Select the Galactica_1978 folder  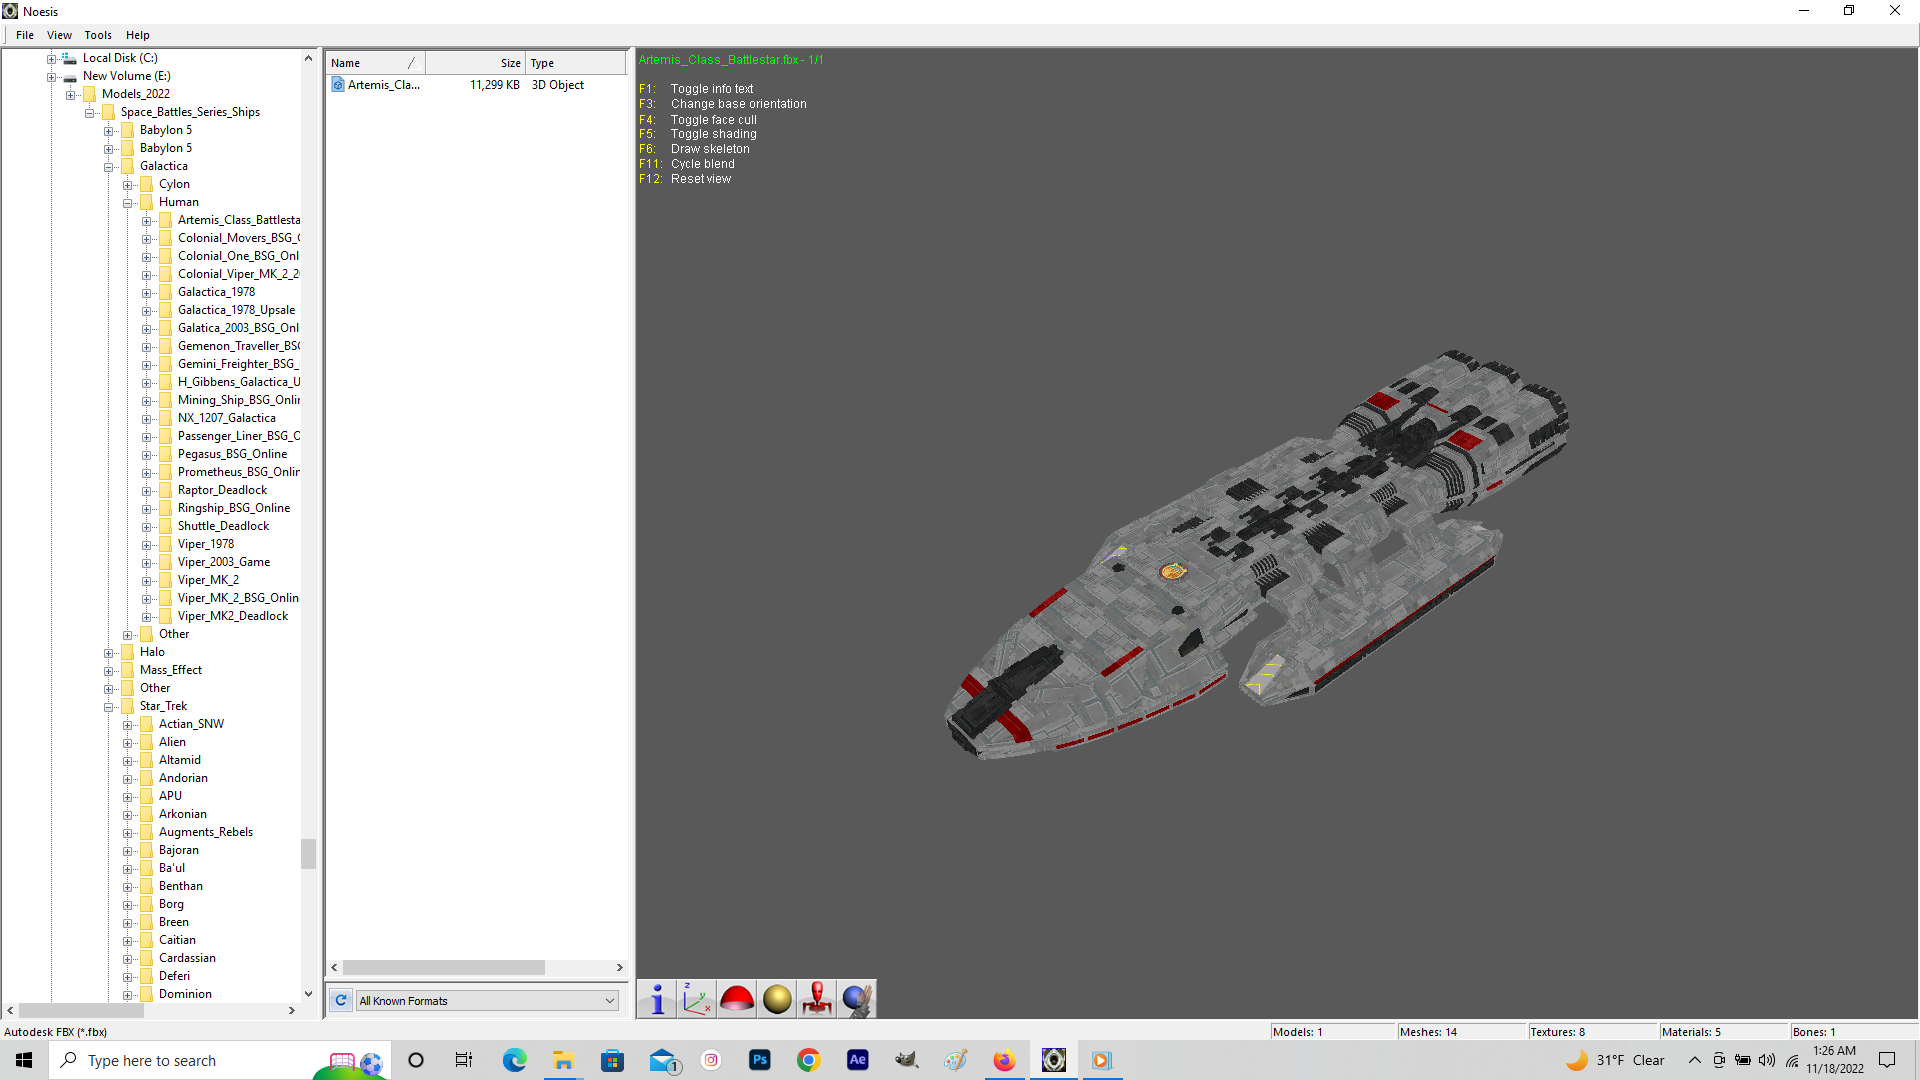point(216,292)
